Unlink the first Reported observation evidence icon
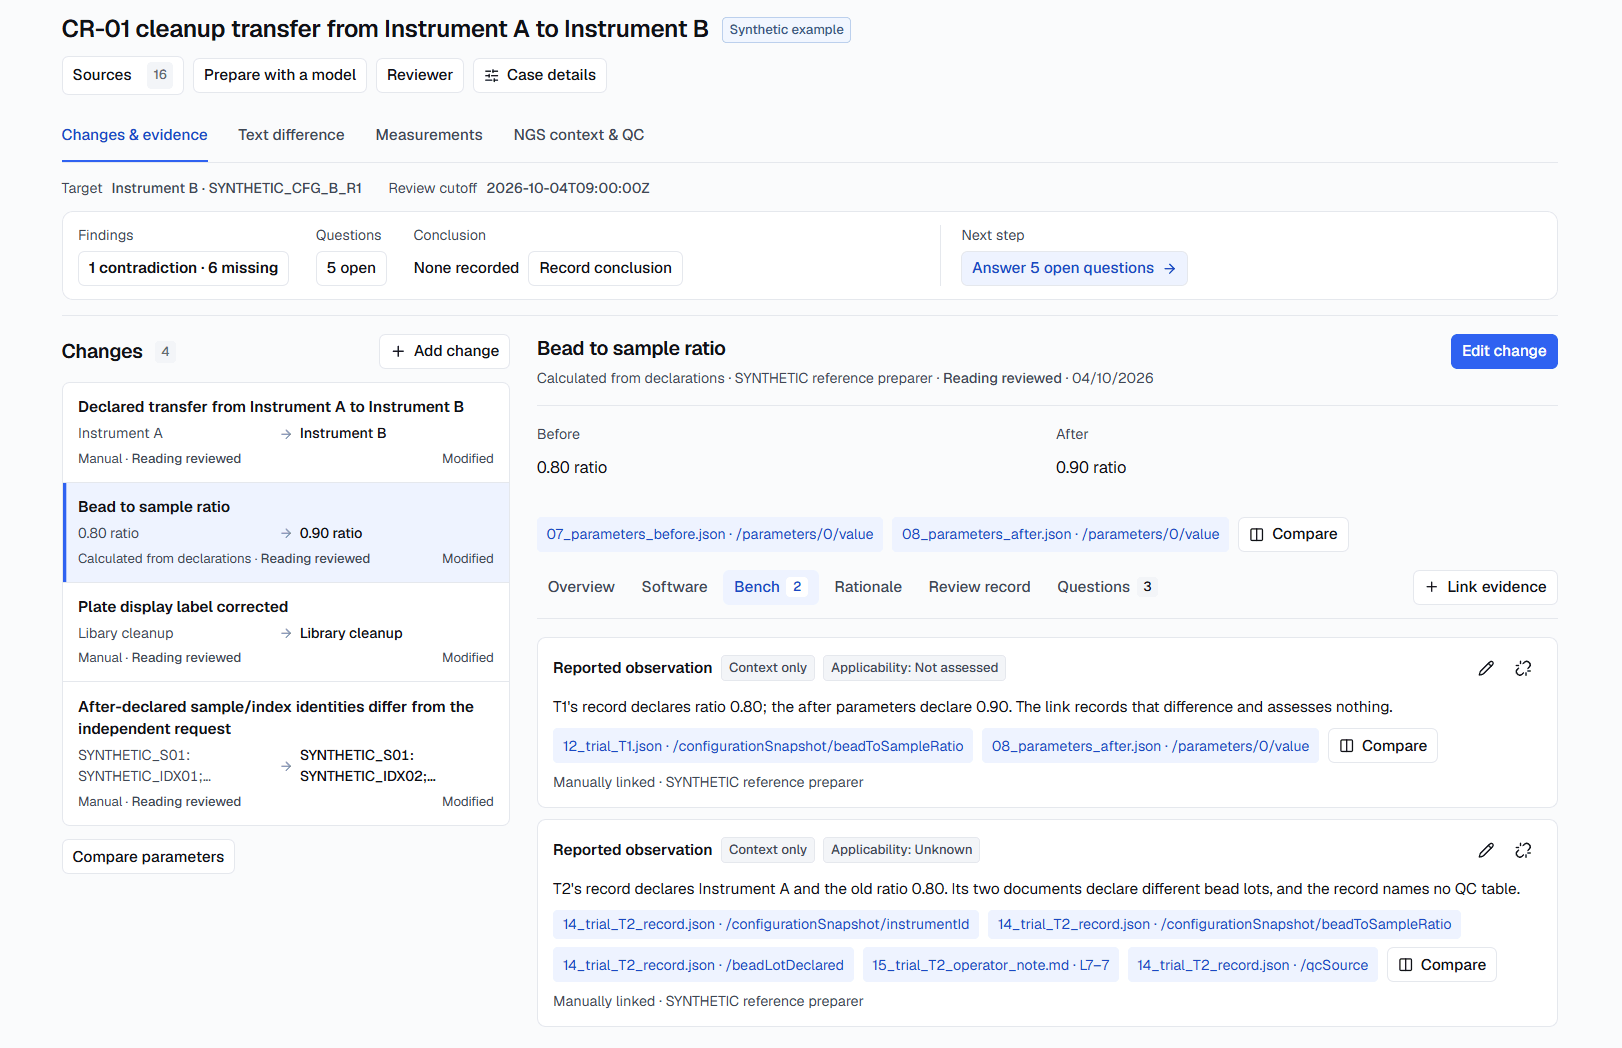 1523,668
